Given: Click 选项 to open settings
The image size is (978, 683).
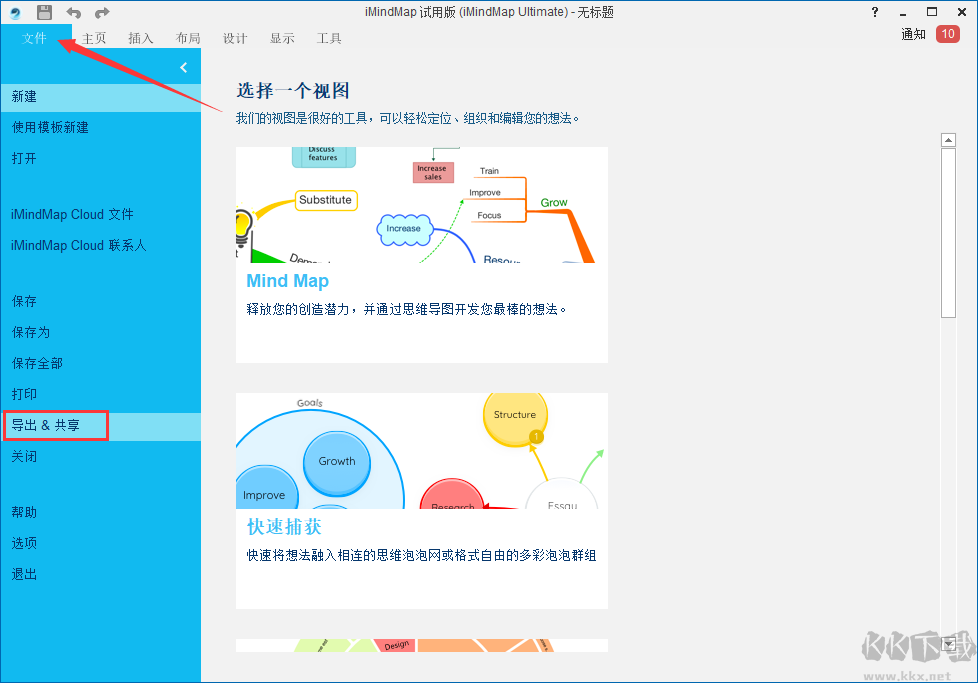Looking at the screenshot, I should pos(24,542).
